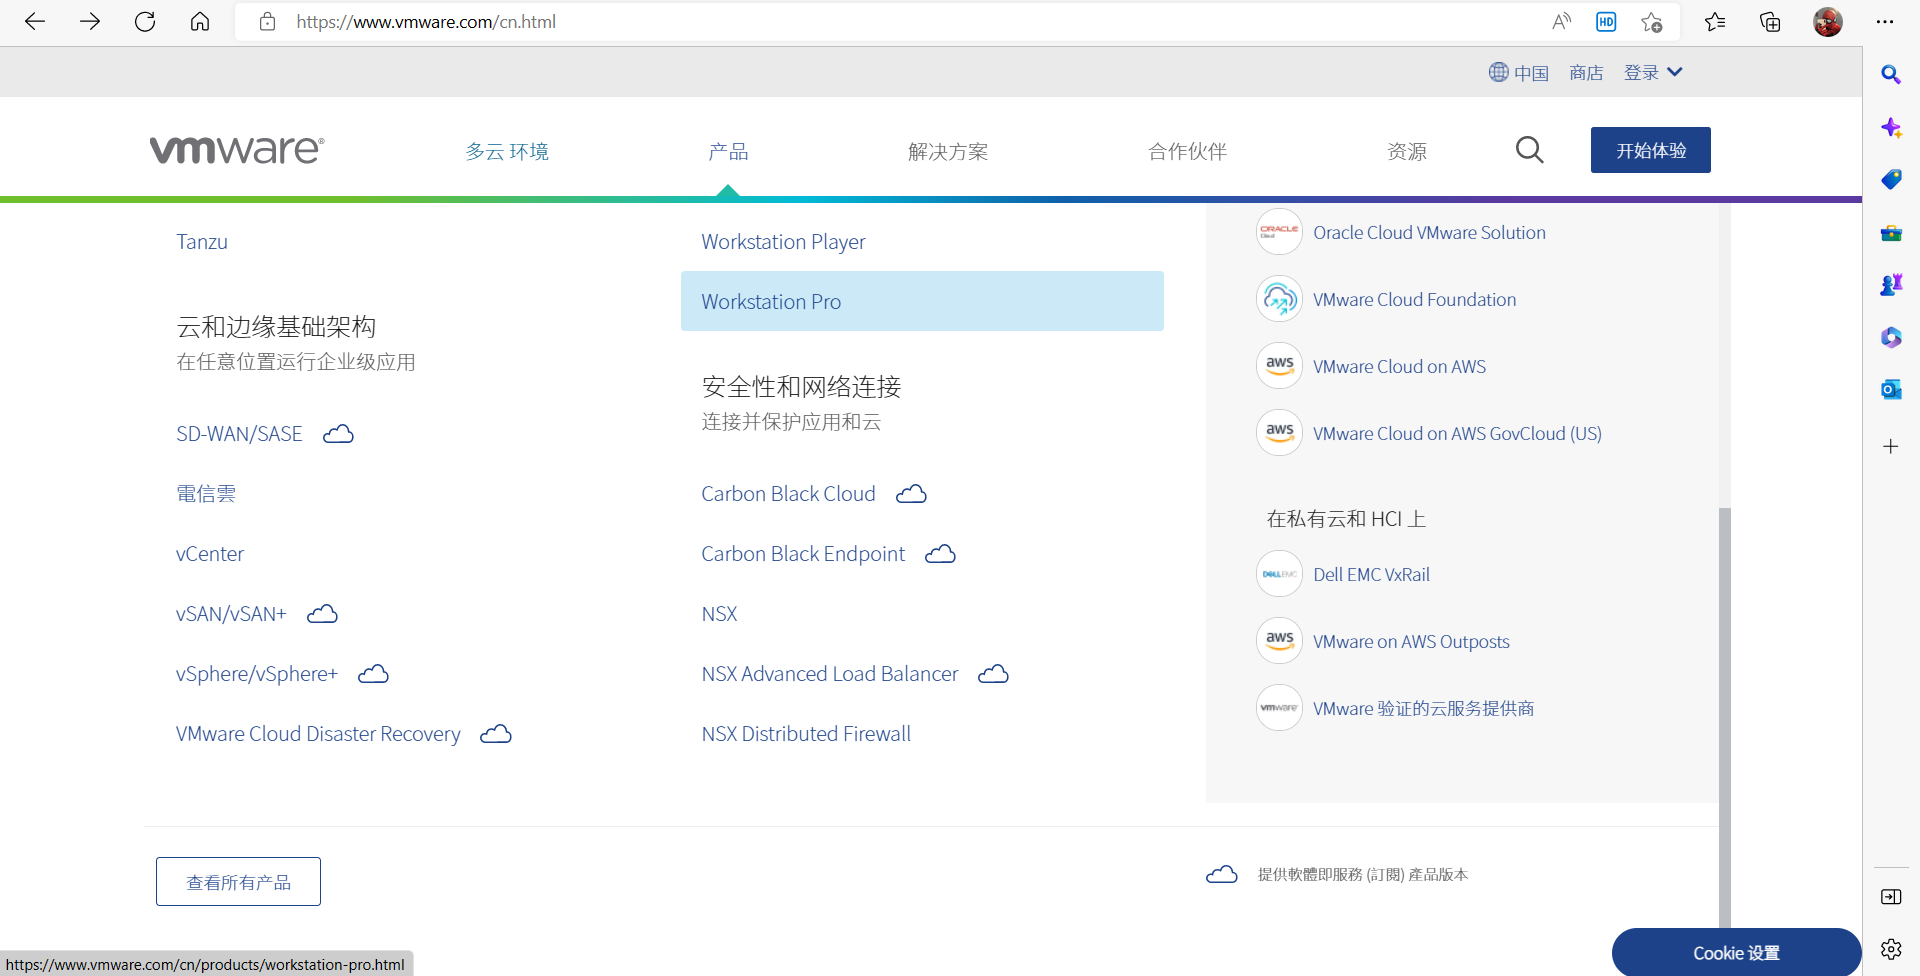Open the Carbon Black Cloud link
The height and width of the screenshot is (976, 1920).
click(788, 494)
